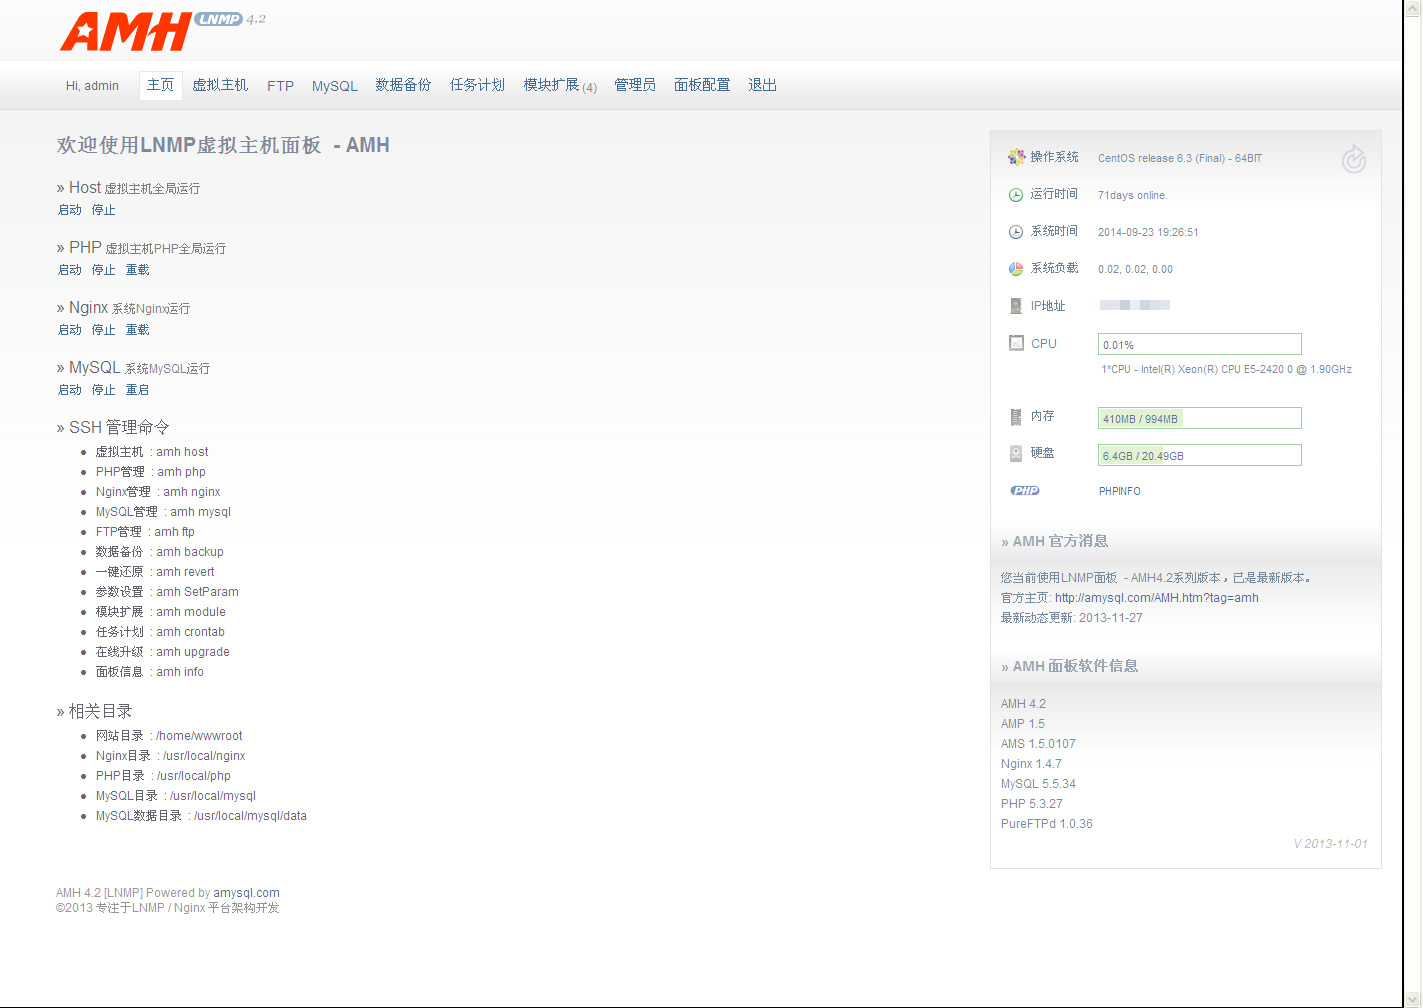Click the hard disk icon

pos(1015,453)
